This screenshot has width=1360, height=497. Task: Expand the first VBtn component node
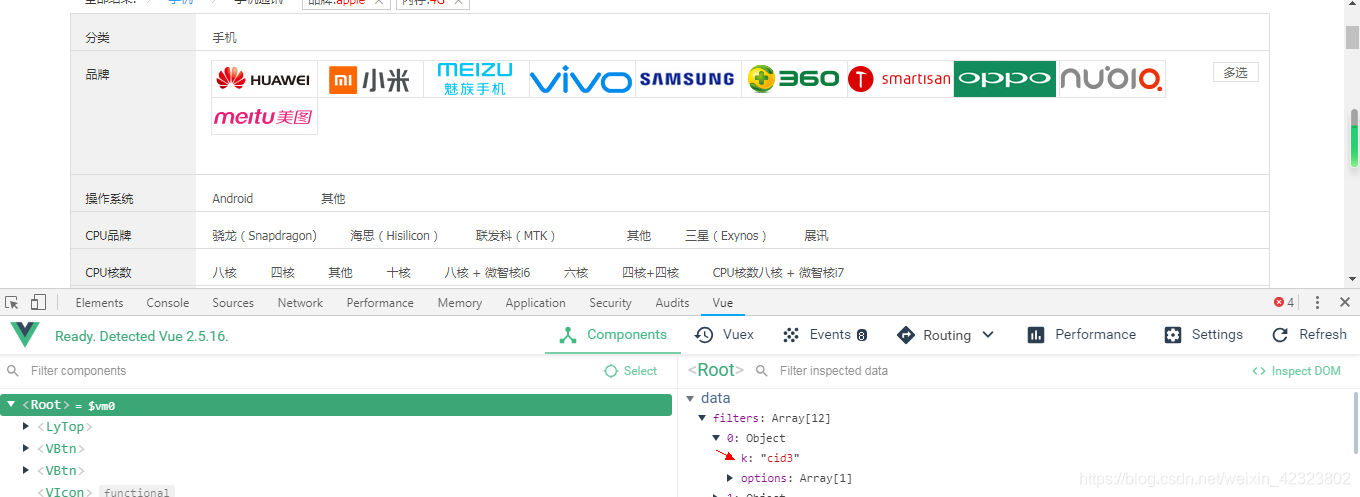(x=27, y=449)
